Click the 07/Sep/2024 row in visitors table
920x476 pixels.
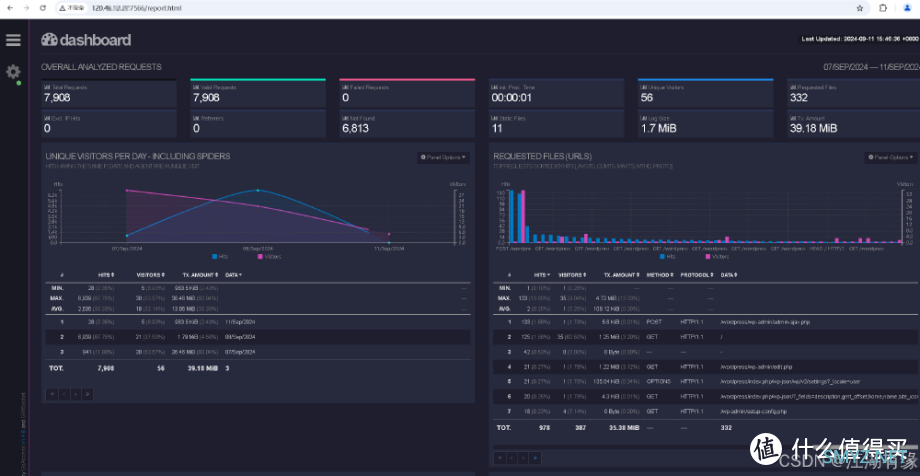258,352
